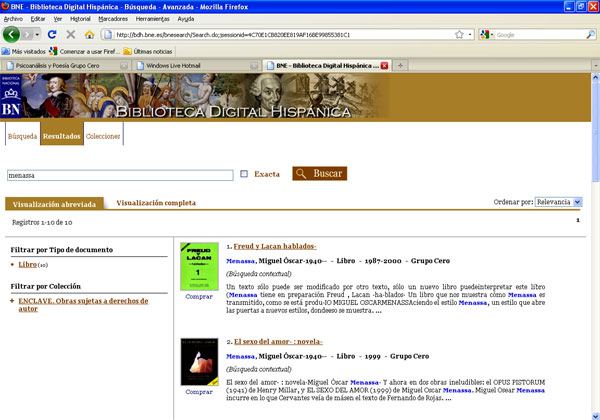Click Comprar under the Freud y Lacan cover

(199, 296)
